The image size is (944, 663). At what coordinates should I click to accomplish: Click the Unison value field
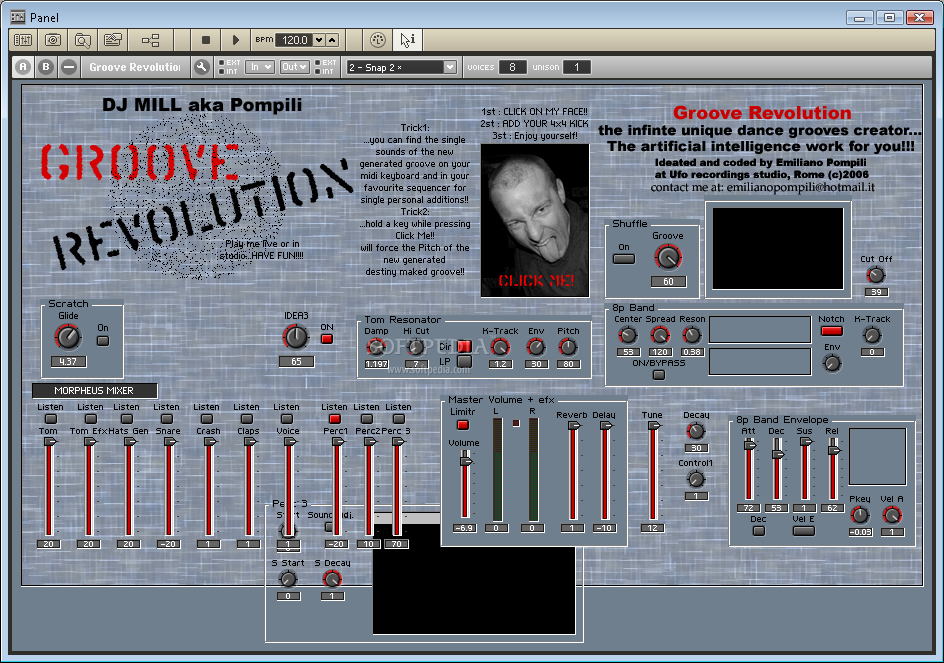(577, 67)
